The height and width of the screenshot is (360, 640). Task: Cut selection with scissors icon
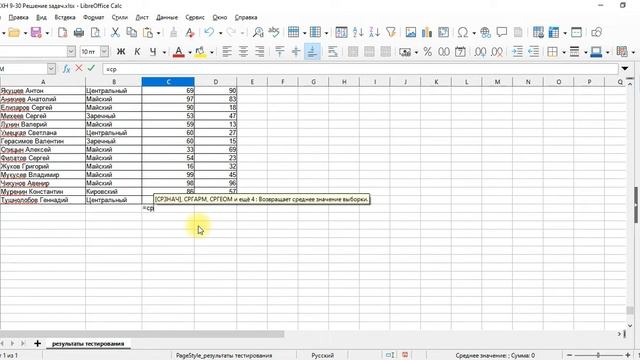point(115,32)
